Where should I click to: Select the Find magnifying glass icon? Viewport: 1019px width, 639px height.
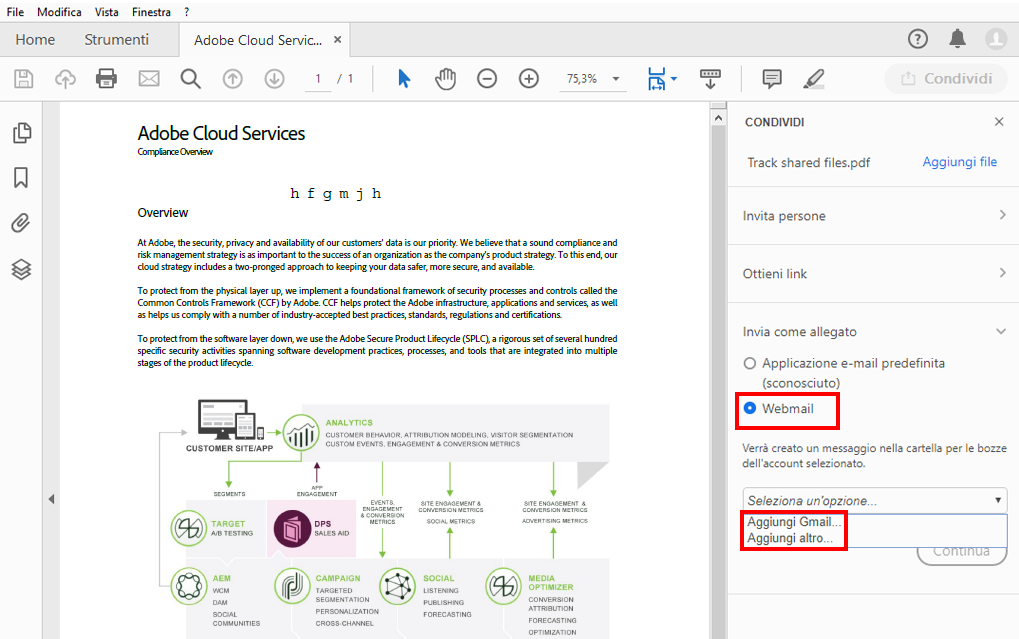tap(190, 78)
